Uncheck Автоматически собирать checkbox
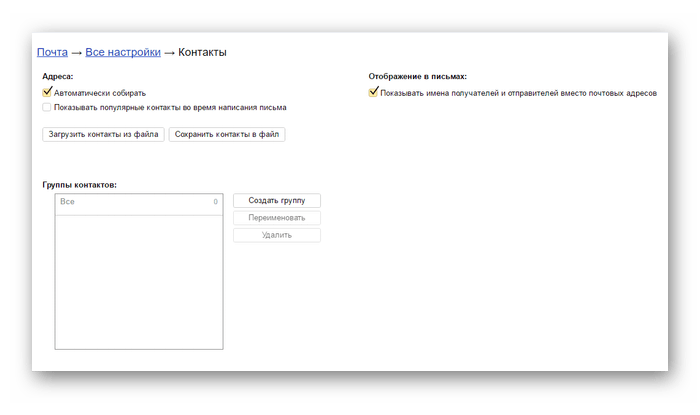The image size is (700, 415). click(47, 92)
